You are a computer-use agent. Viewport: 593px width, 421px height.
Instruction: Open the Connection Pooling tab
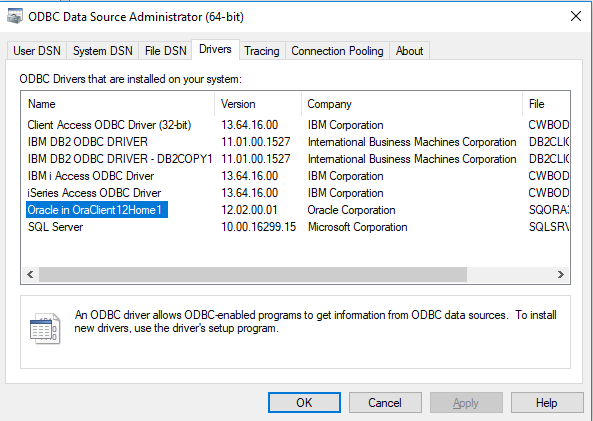337,51
